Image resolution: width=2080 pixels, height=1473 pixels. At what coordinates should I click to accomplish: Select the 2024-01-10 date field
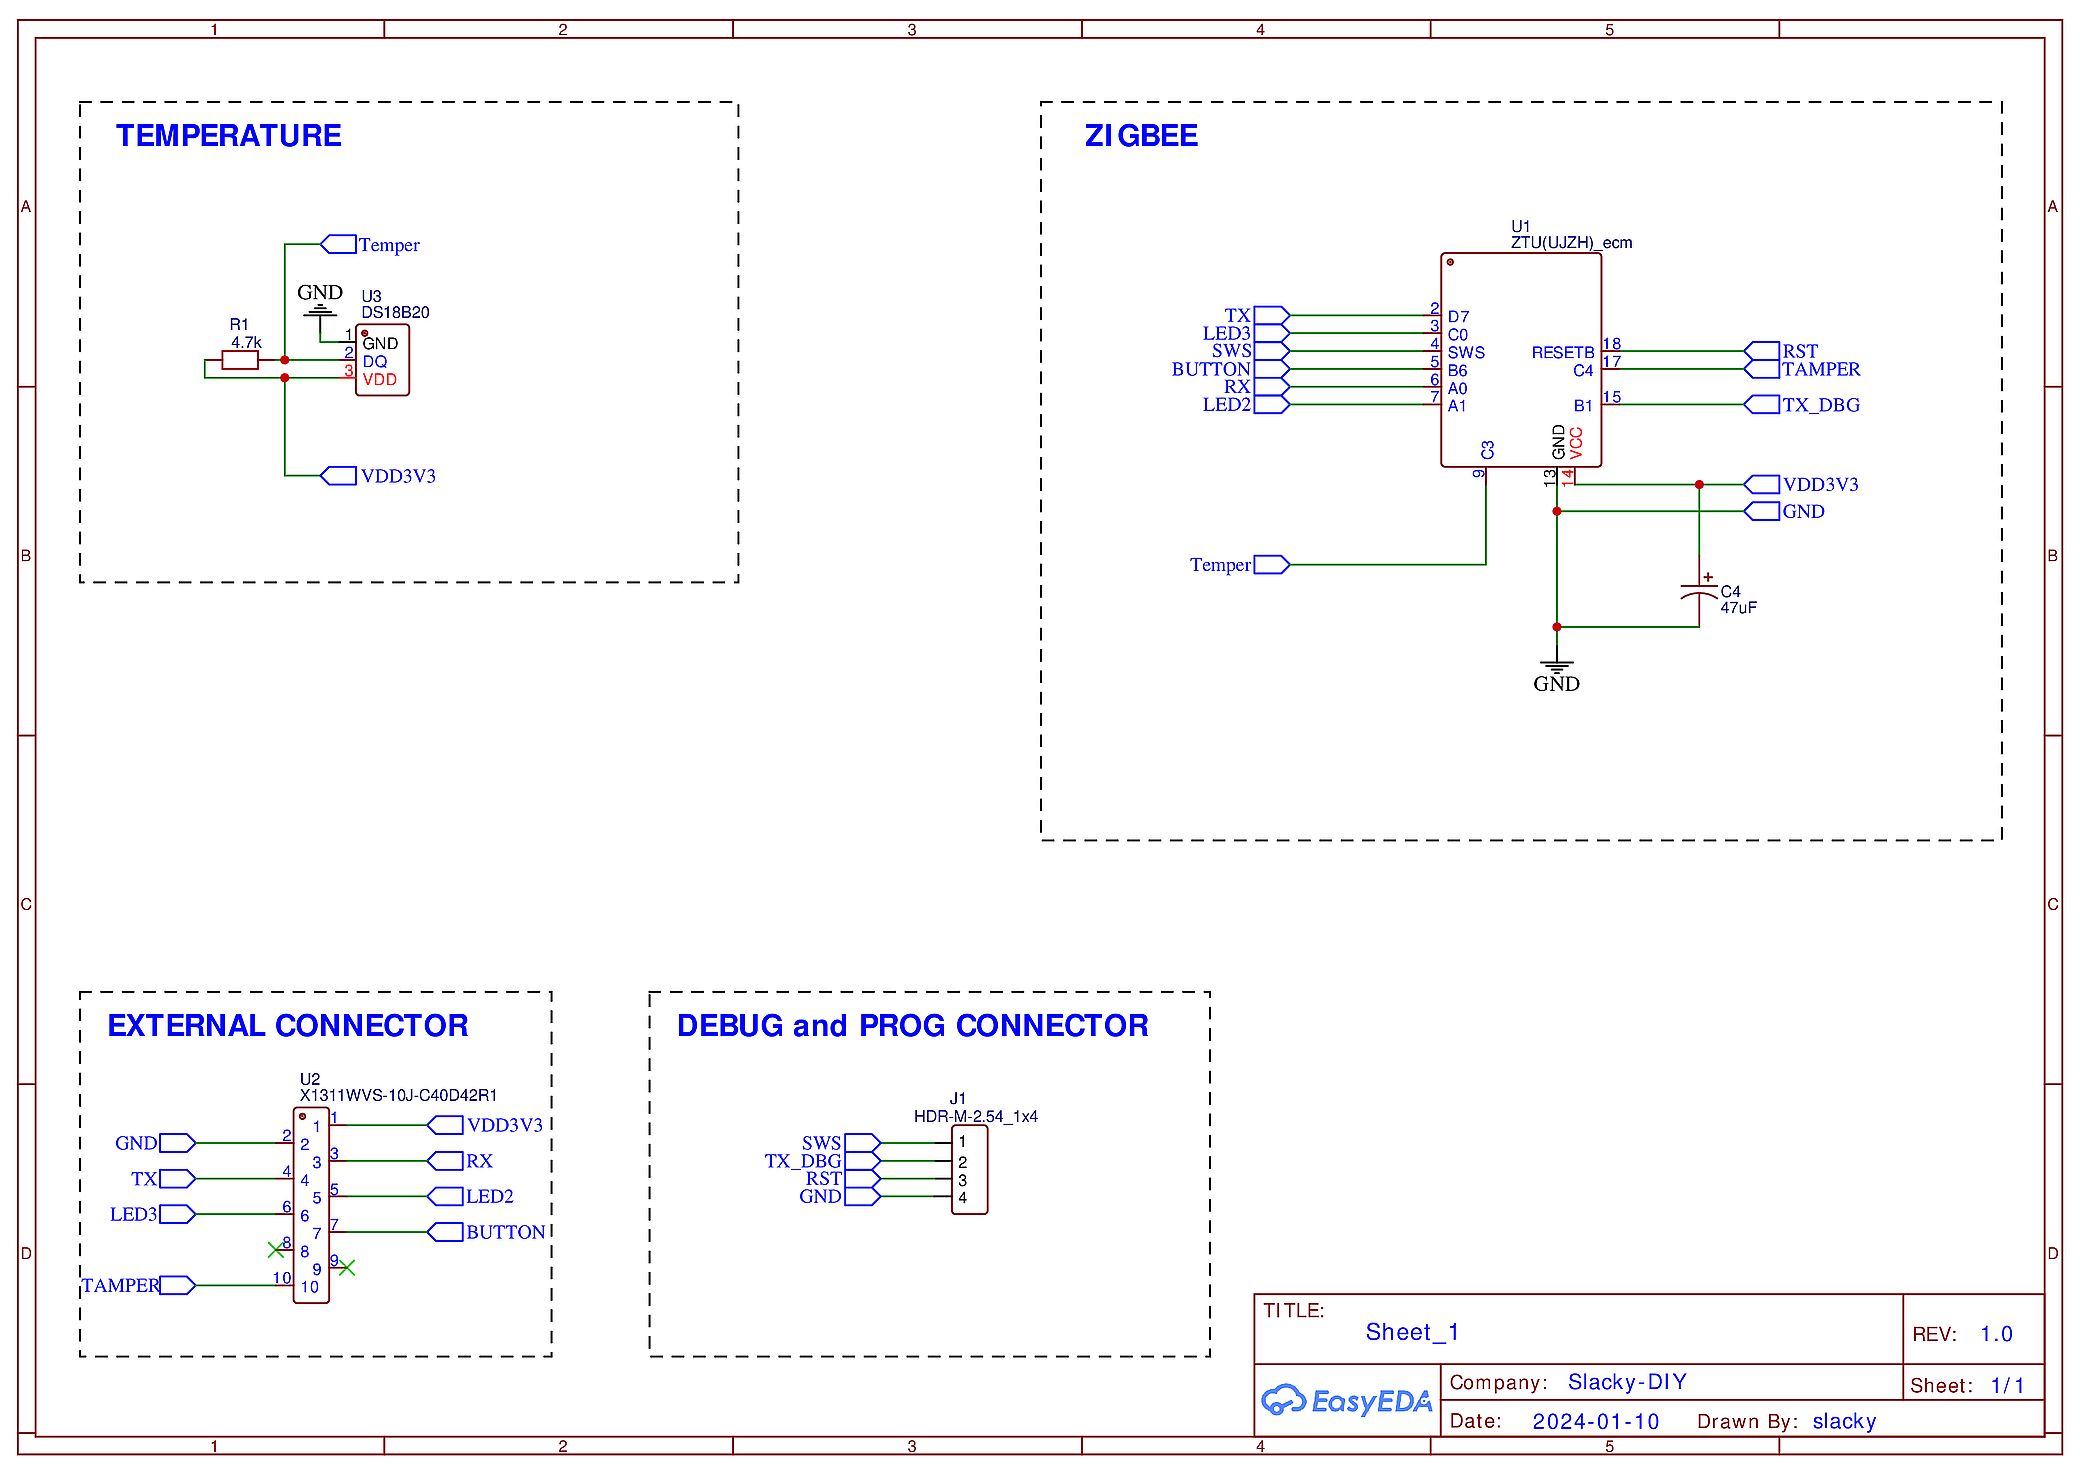tap(1595, 1421)
